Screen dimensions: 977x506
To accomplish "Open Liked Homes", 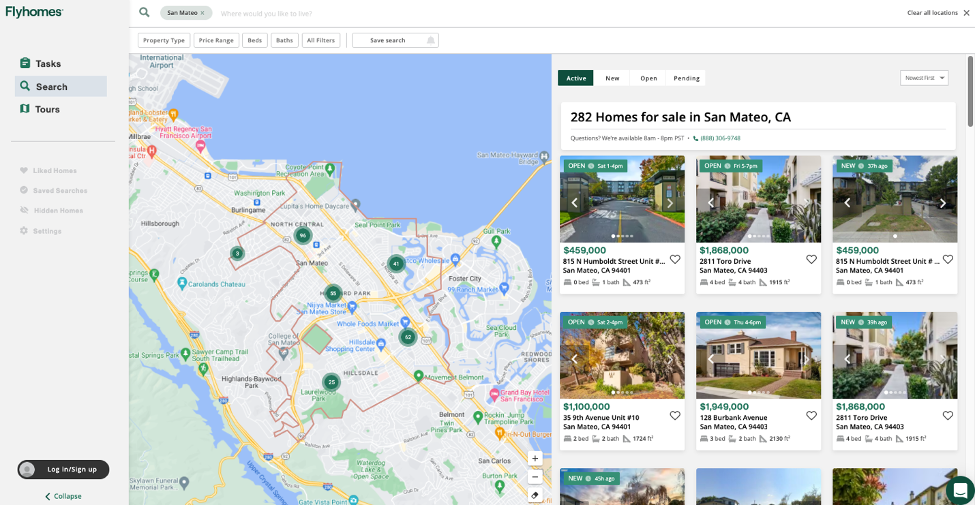I will click(49, 171).
